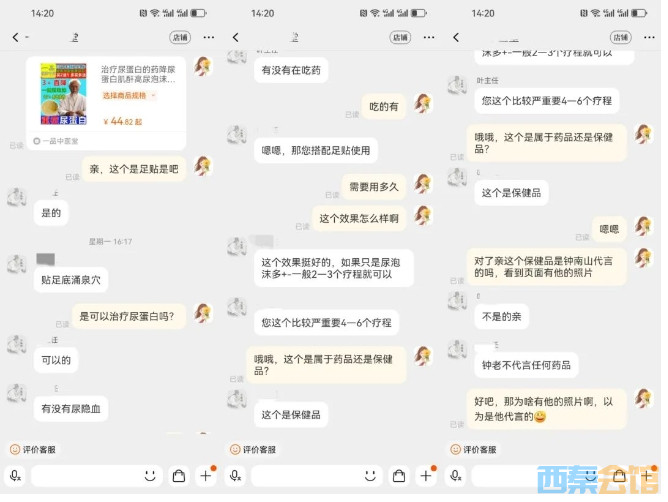
Task: Open the three-dot menu in right chat
Action: click(649, 38)
